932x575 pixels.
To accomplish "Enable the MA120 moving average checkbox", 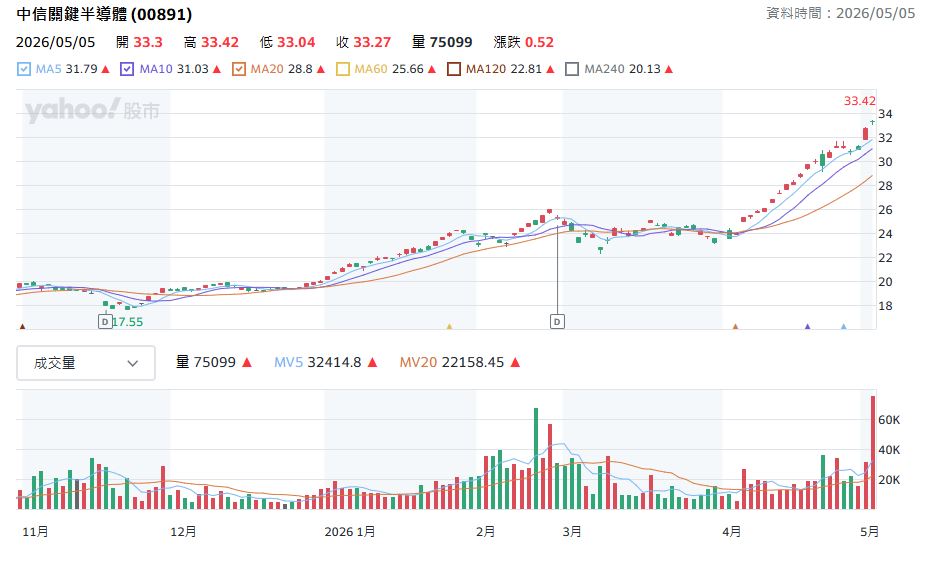I will [454, 69].
